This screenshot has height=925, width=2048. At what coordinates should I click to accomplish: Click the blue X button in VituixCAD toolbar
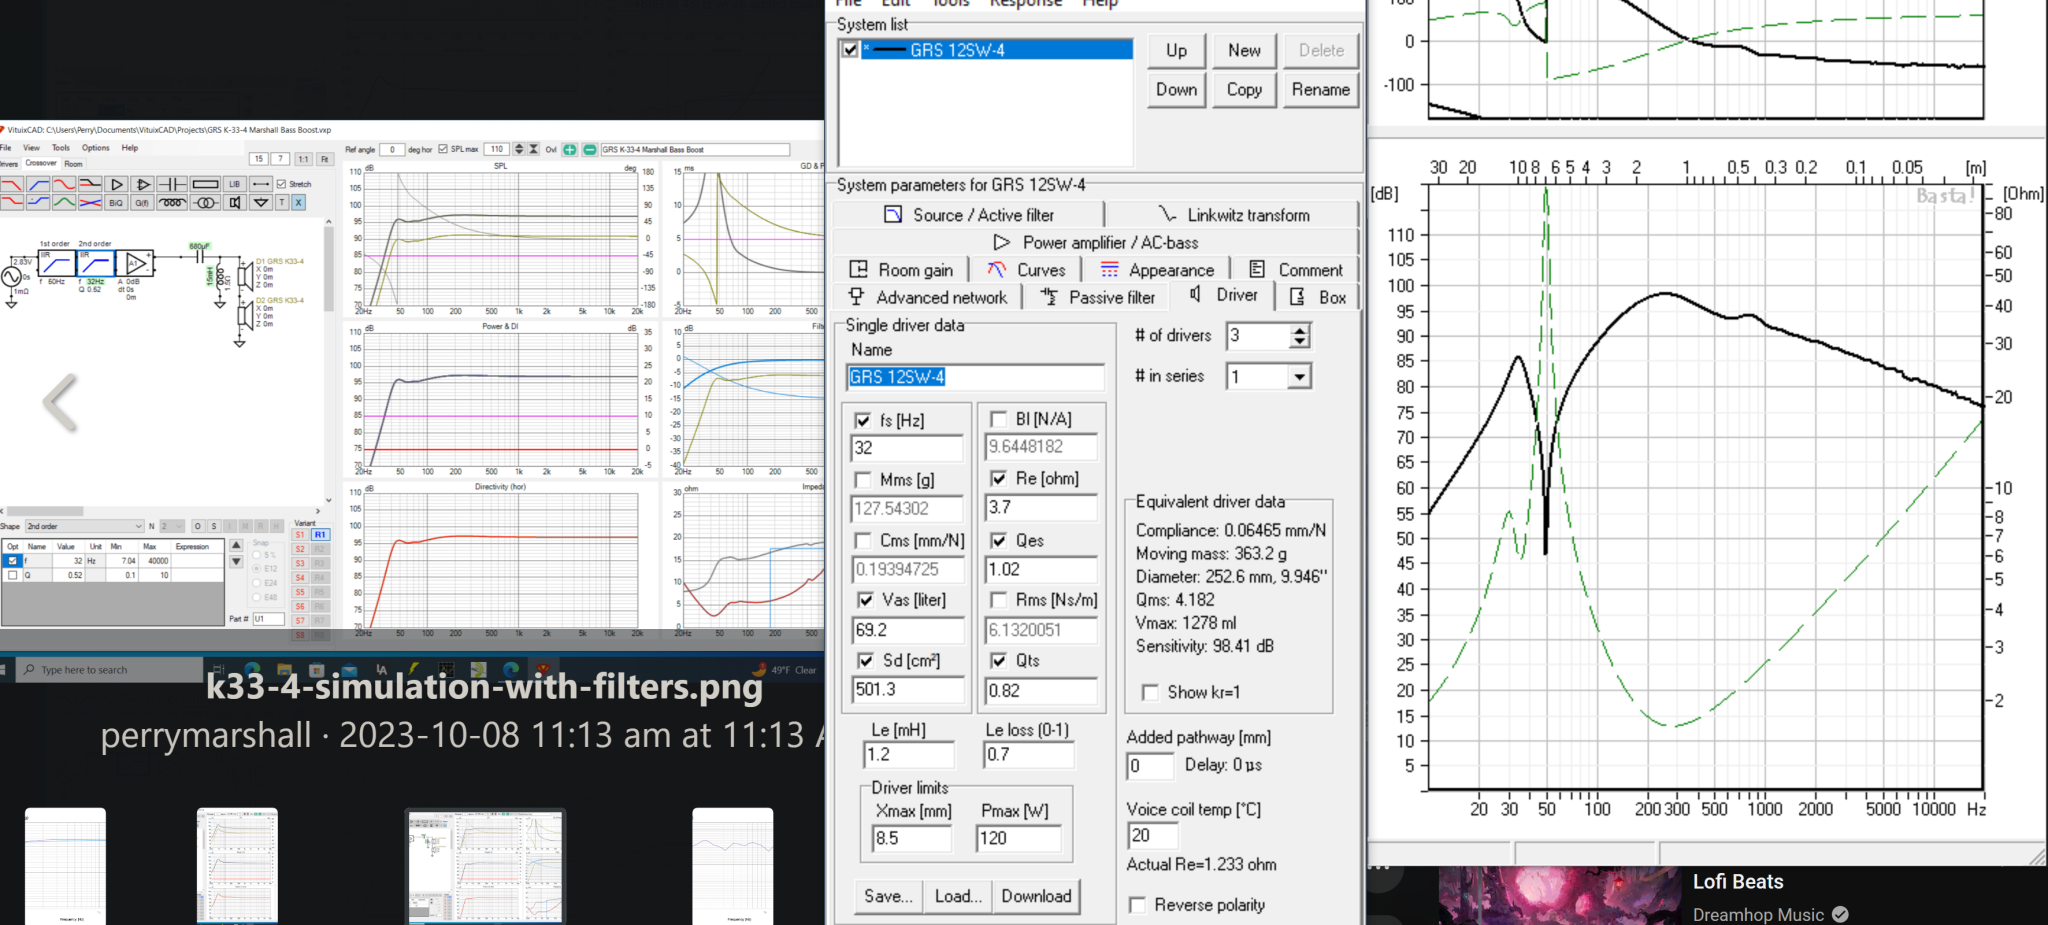click(x=298, y=203)
